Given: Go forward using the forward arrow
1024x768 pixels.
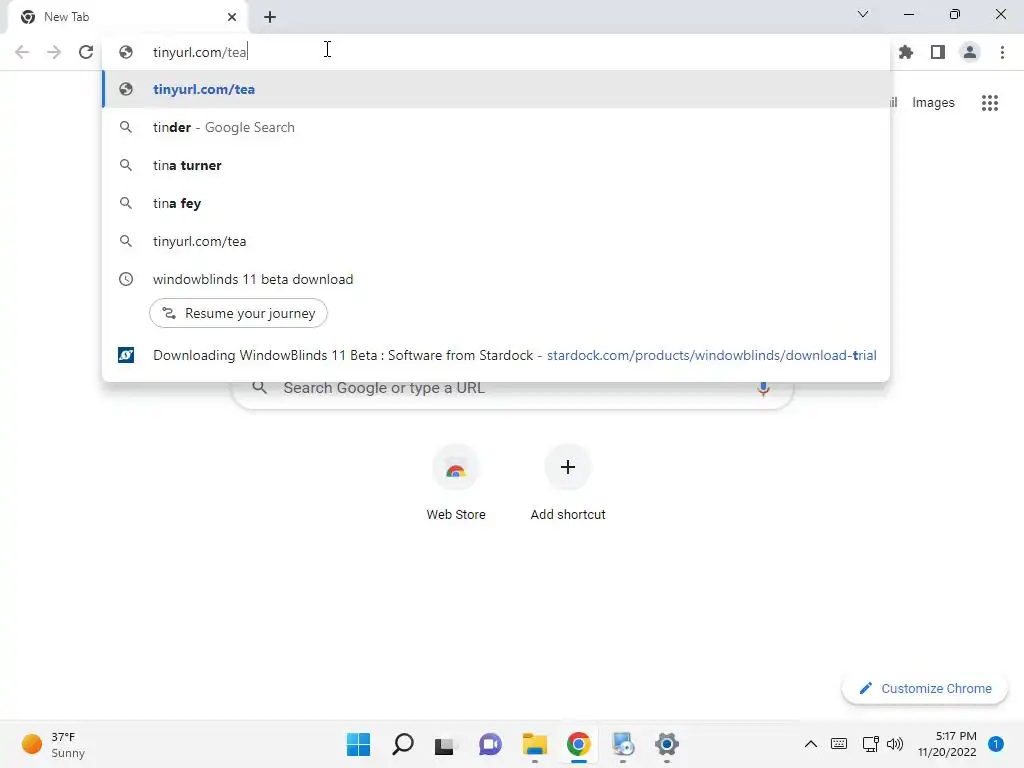Looking at the screenshot, I should 54,52.
